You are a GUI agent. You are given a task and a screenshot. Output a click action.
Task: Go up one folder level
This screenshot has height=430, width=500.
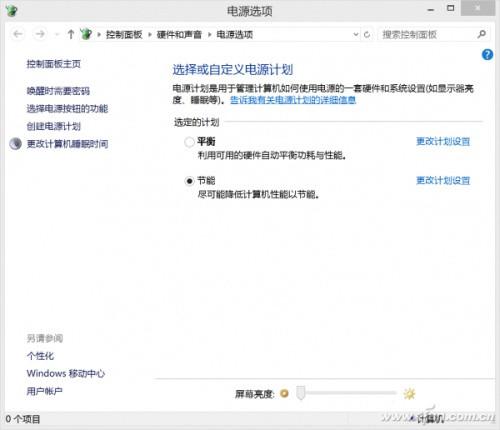[70, 34]
